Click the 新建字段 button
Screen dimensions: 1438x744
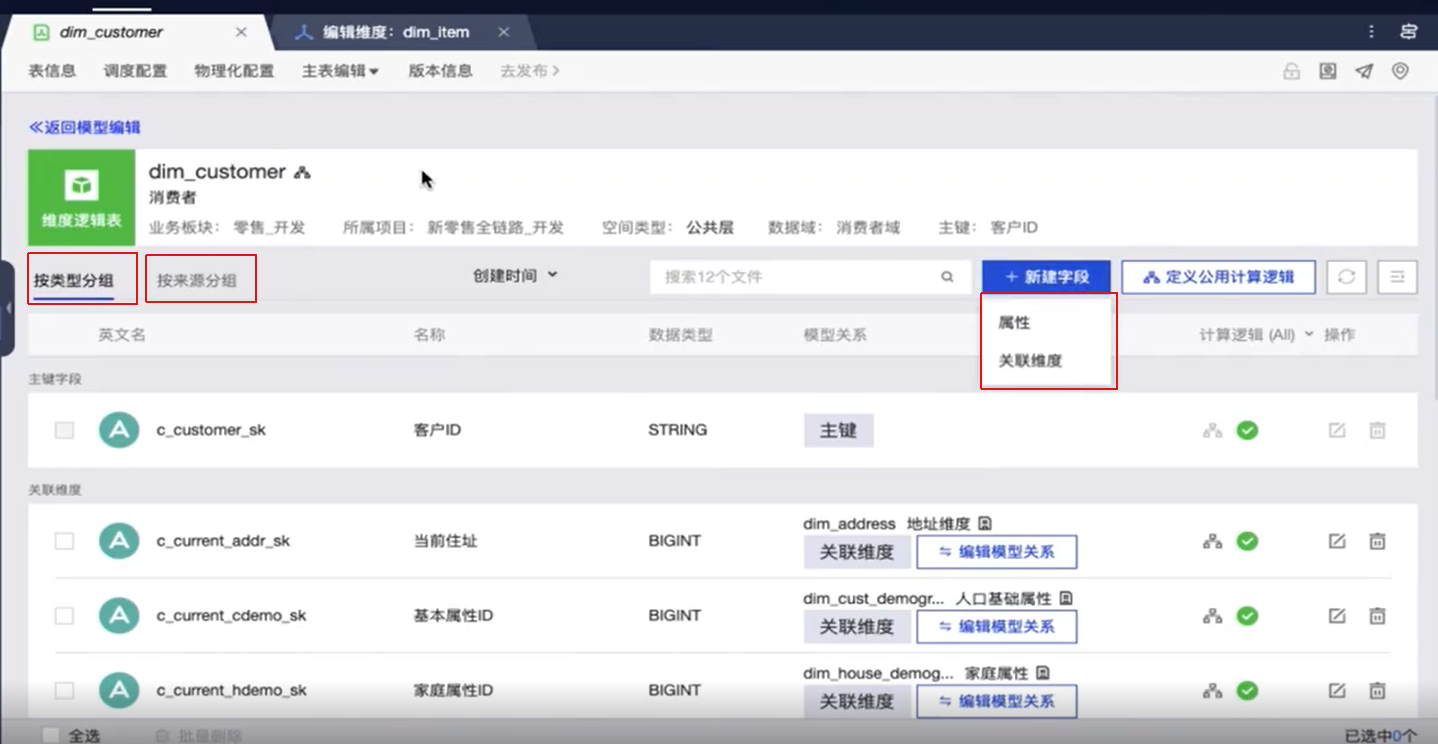(1044, 277)
